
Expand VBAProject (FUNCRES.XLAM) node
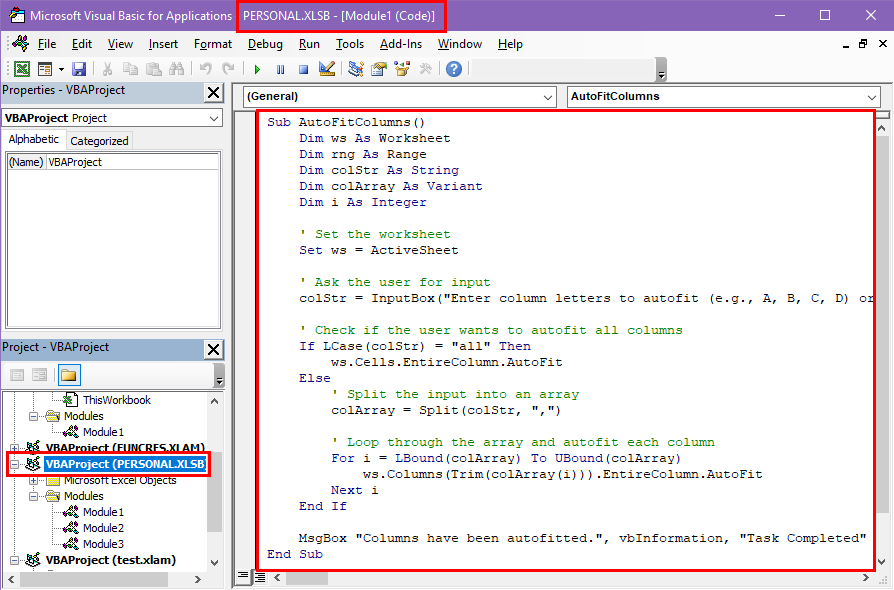pos(14,449)
